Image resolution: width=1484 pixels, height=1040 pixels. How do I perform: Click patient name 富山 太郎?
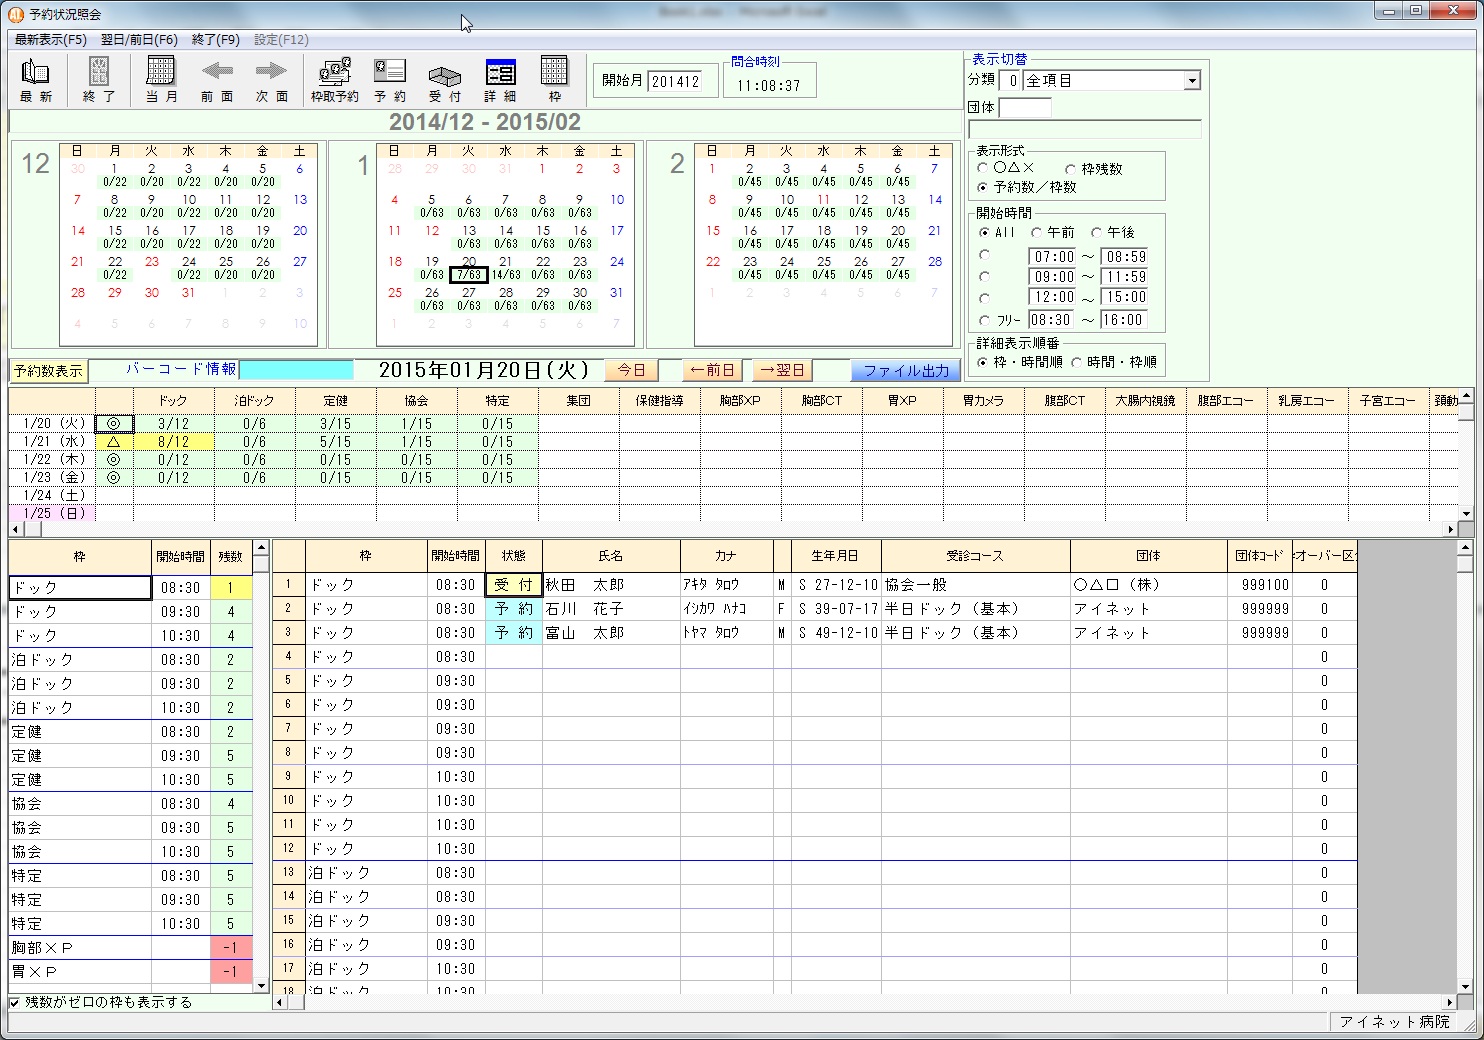585,632
